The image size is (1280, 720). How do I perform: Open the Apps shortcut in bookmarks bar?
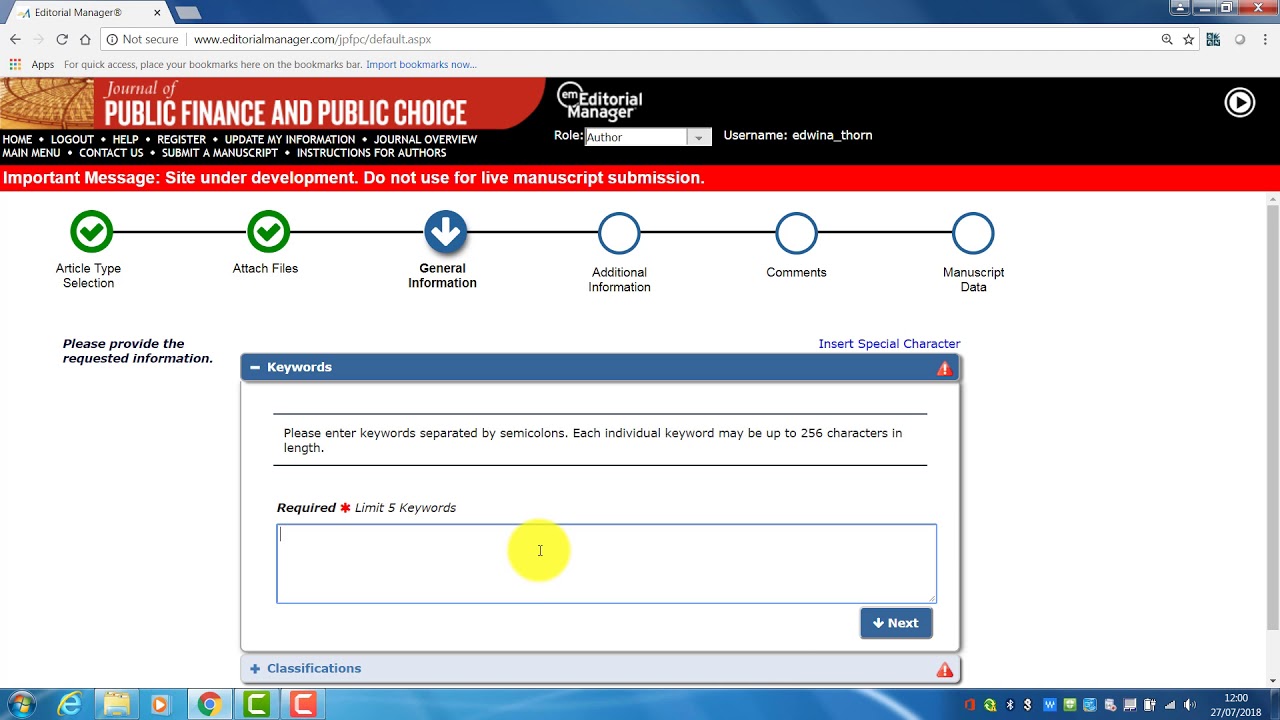[32, 65]
